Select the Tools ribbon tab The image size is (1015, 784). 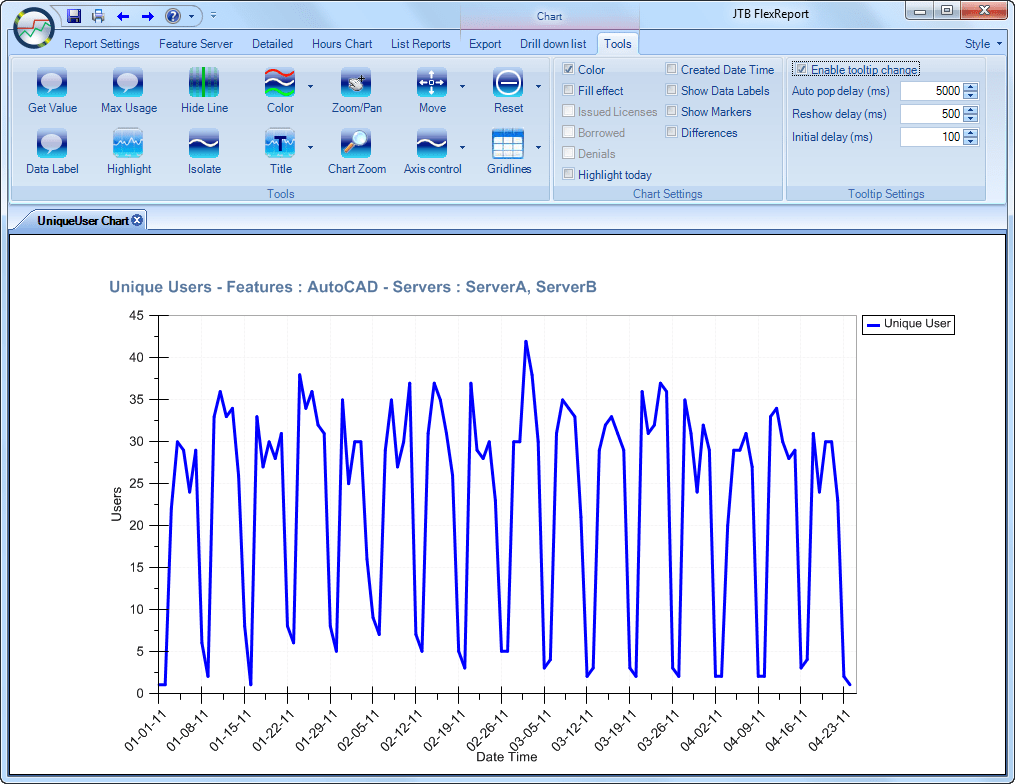618,44
